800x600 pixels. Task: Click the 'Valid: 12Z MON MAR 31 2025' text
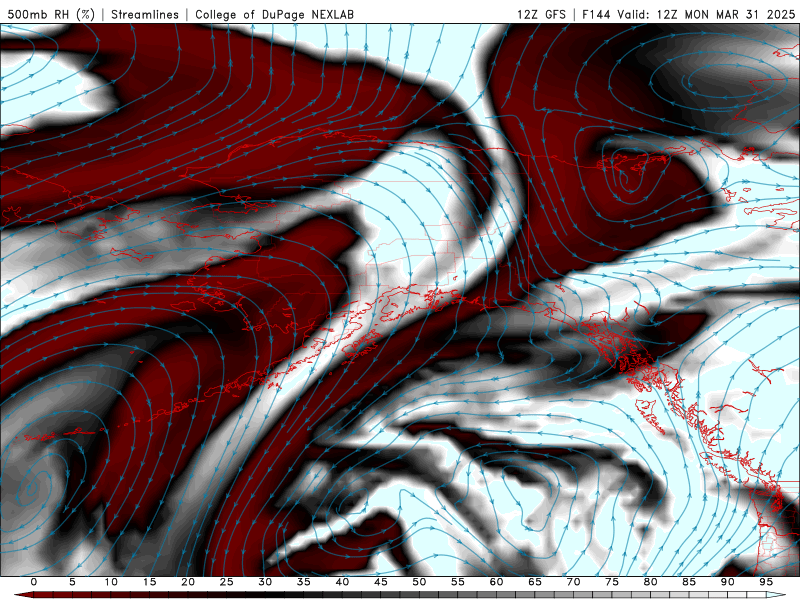[x=706, y=14]
